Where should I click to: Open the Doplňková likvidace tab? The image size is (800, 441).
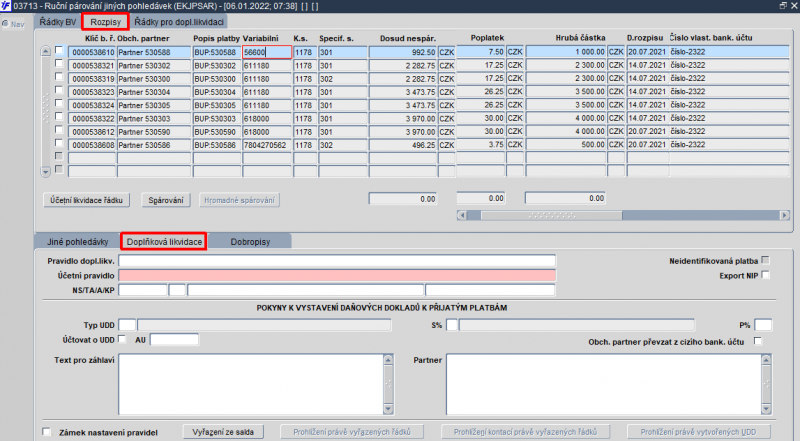(x=164, y=241)
